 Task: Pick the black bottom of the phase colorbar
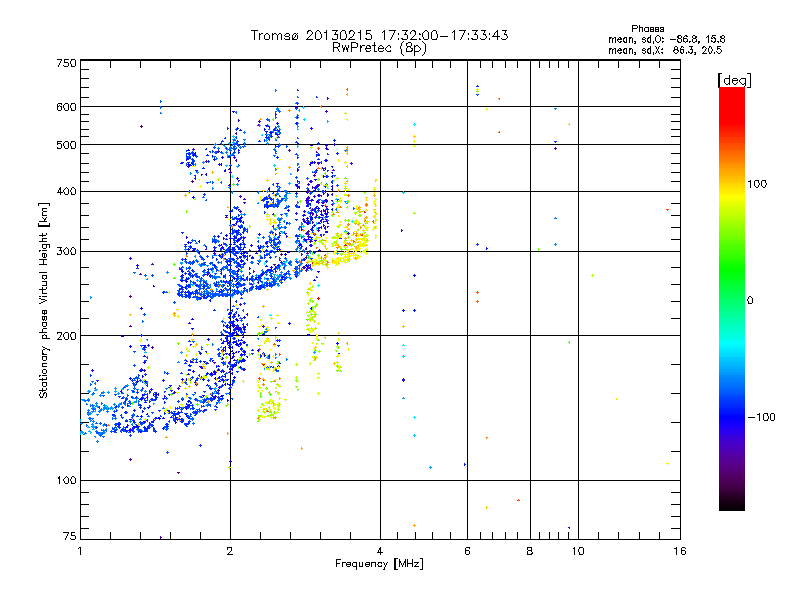[732, 504]
